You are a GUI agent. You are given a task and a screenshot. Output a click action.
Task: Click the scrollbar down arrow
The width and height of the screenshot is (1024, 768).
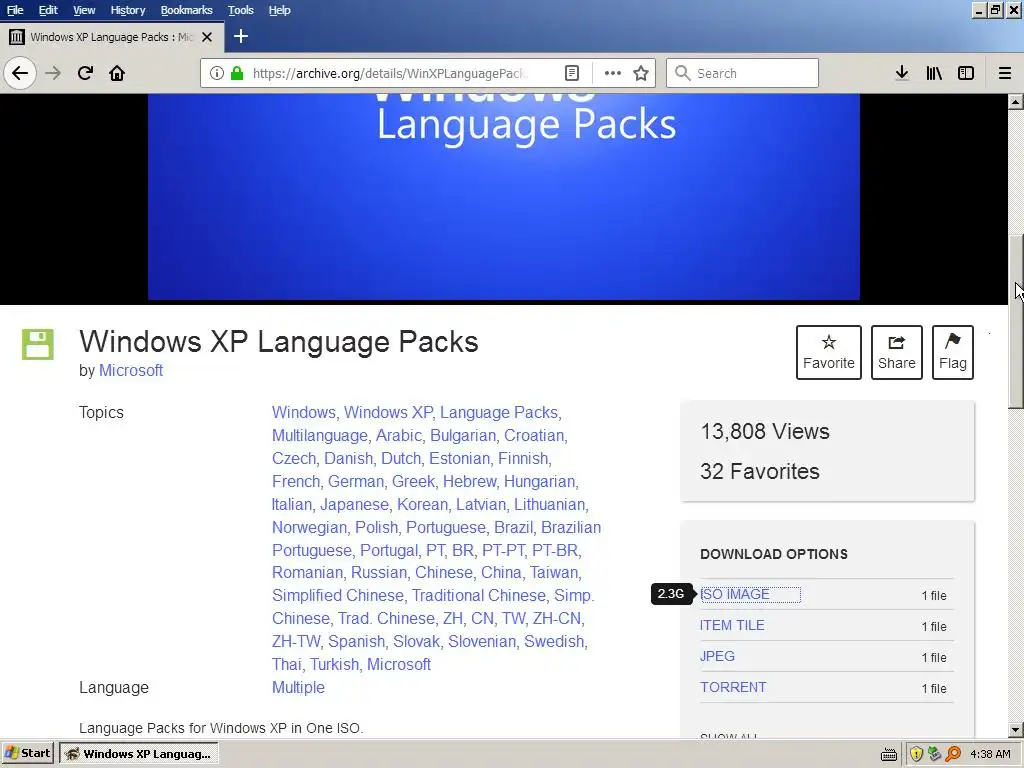(1016, 729)
